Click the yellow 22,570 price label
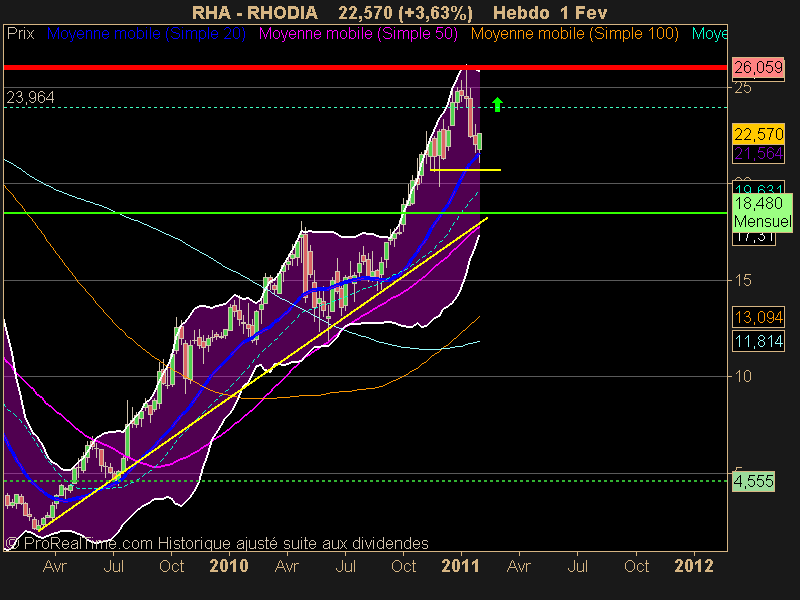This screenshot has width=800, height=600. 758,134
